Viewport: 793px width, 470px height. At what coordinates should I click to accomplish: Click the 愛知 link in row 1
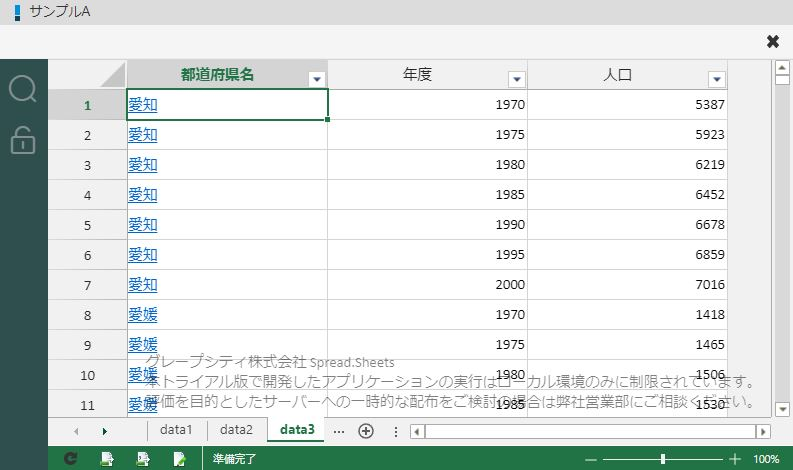142,104
